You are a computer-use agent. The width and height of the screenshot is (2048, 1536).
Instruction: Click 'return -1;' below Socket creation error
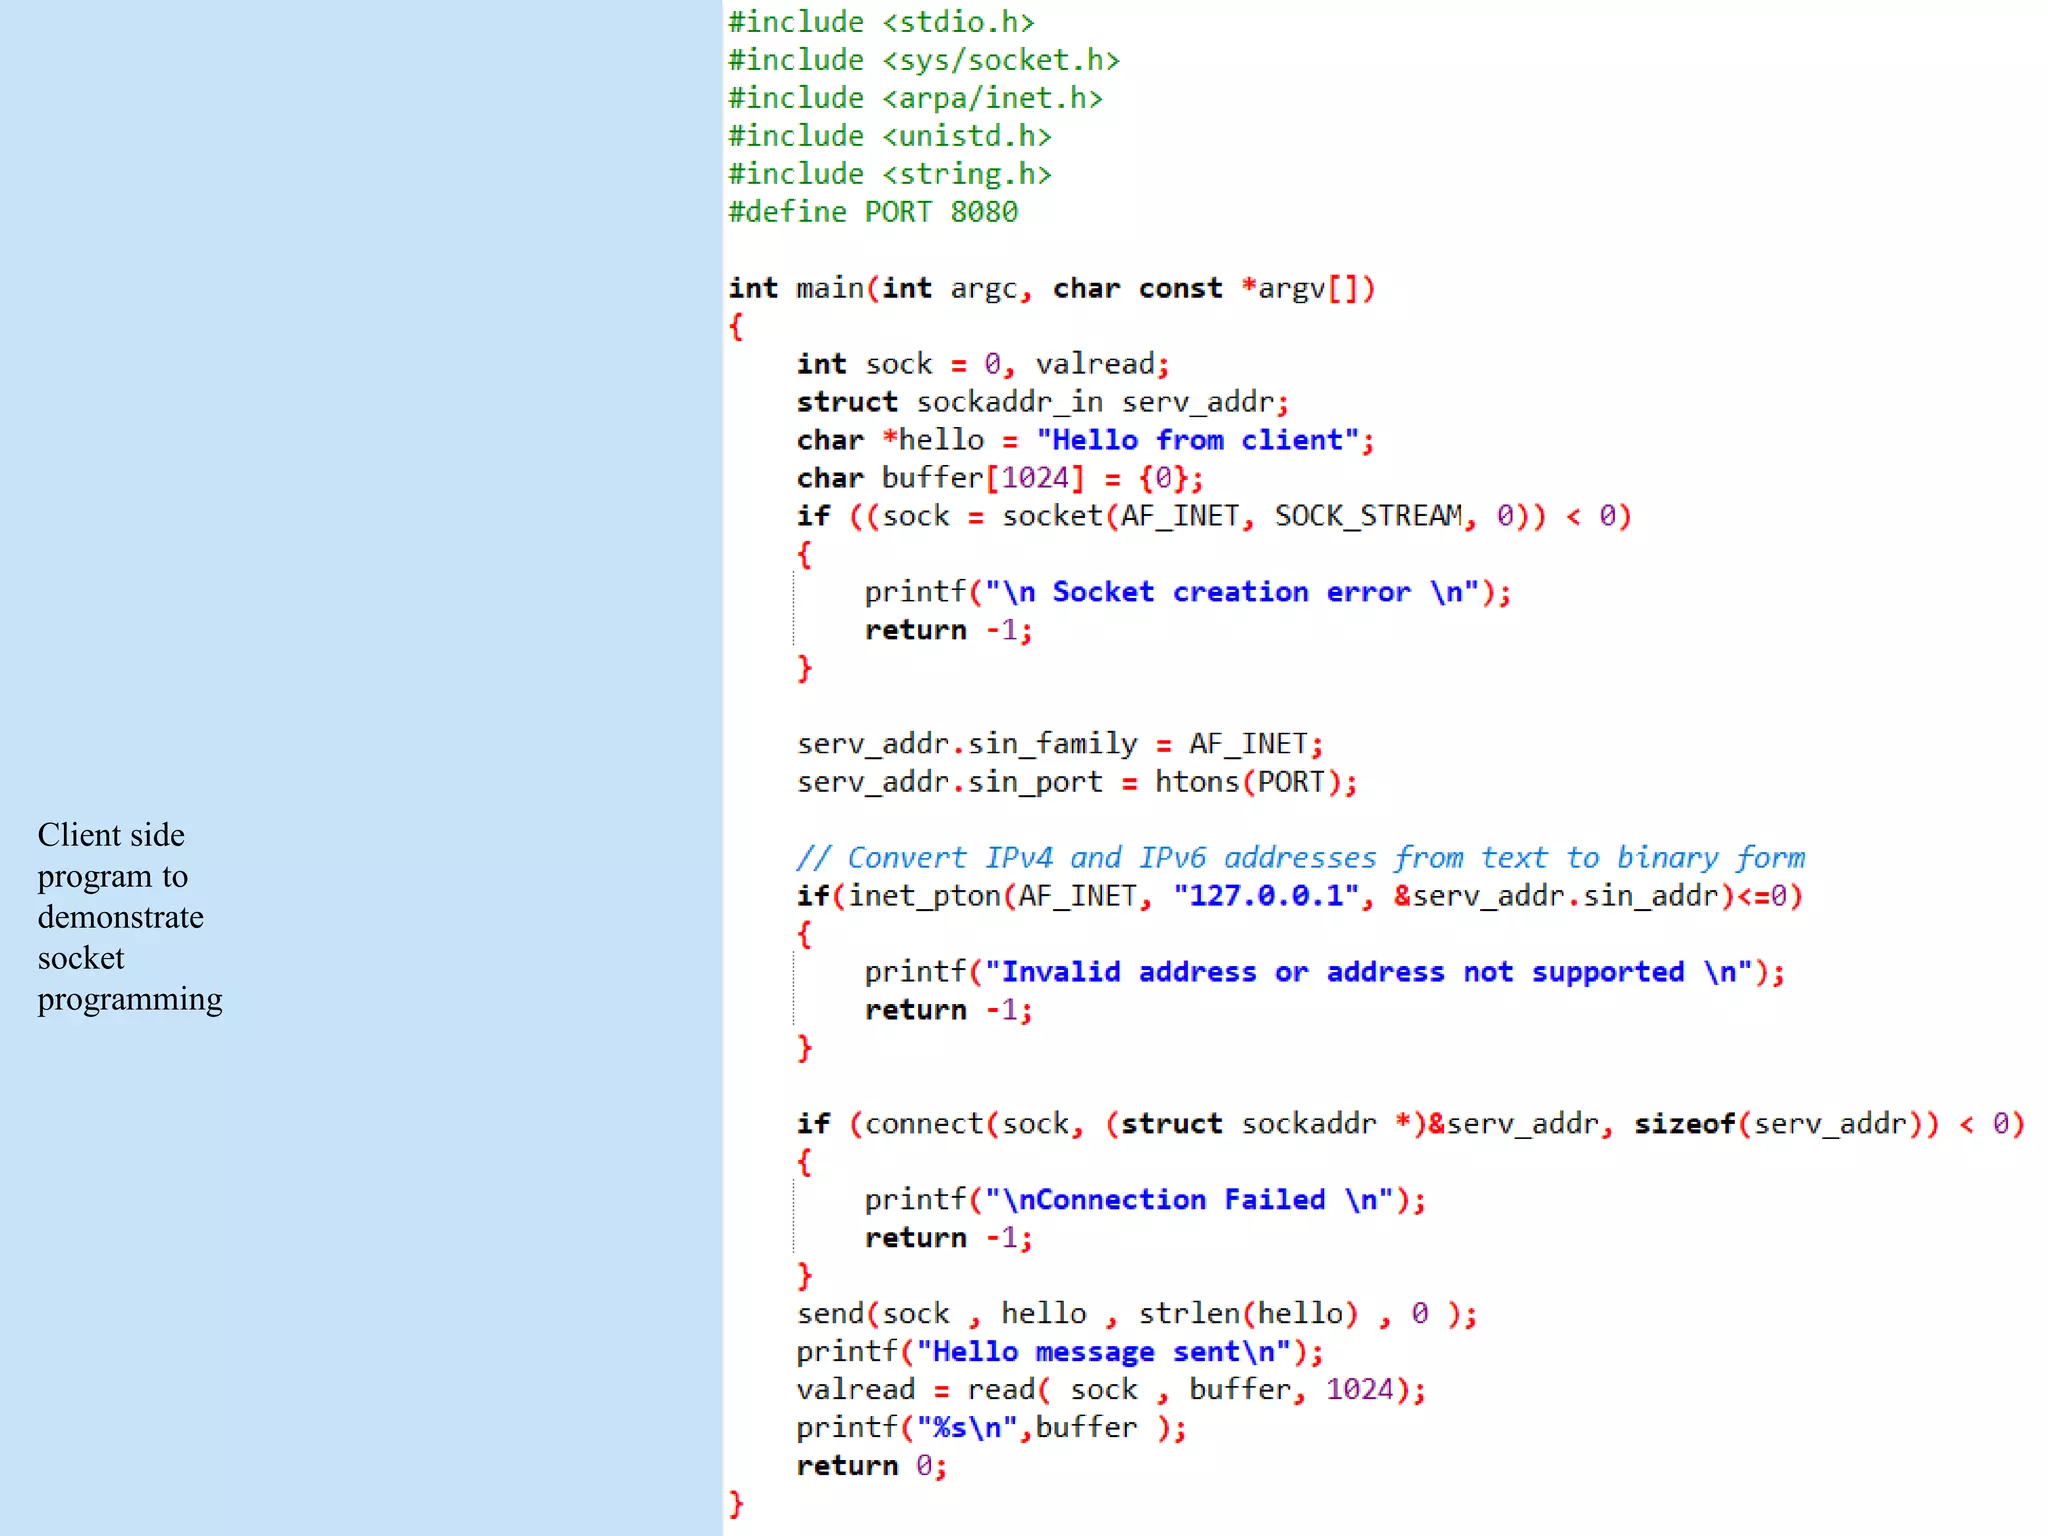(948, 630)
